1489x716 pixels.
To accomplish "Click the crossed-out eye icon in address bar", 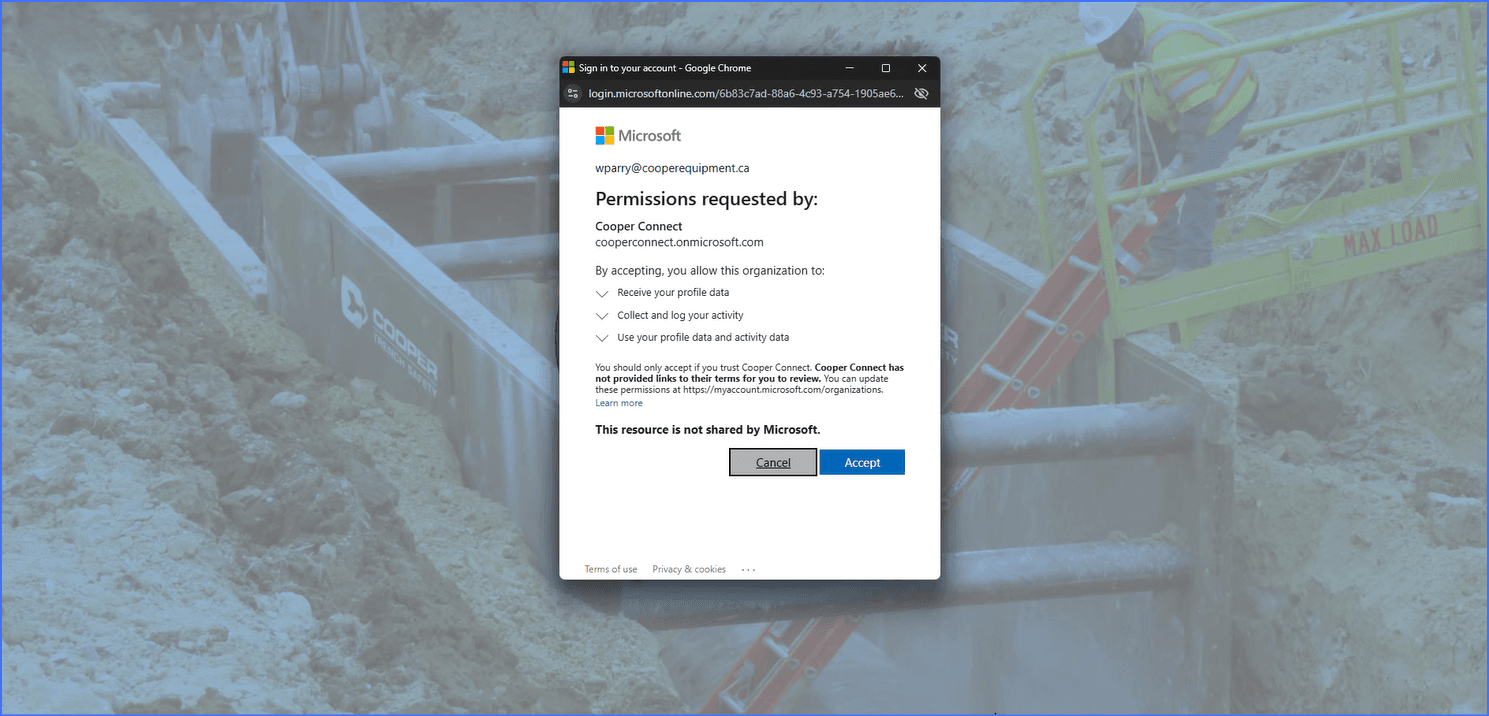I will (x=921, y=93).
